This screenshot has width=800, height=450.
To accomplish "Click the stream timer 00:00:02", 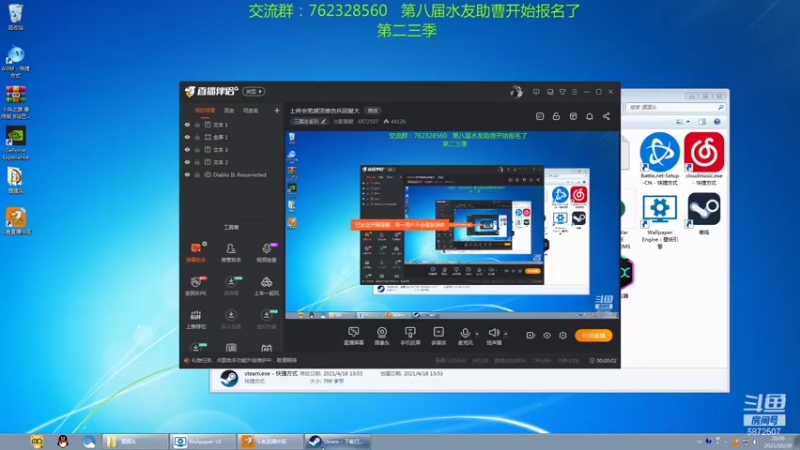I will (603, 361).
